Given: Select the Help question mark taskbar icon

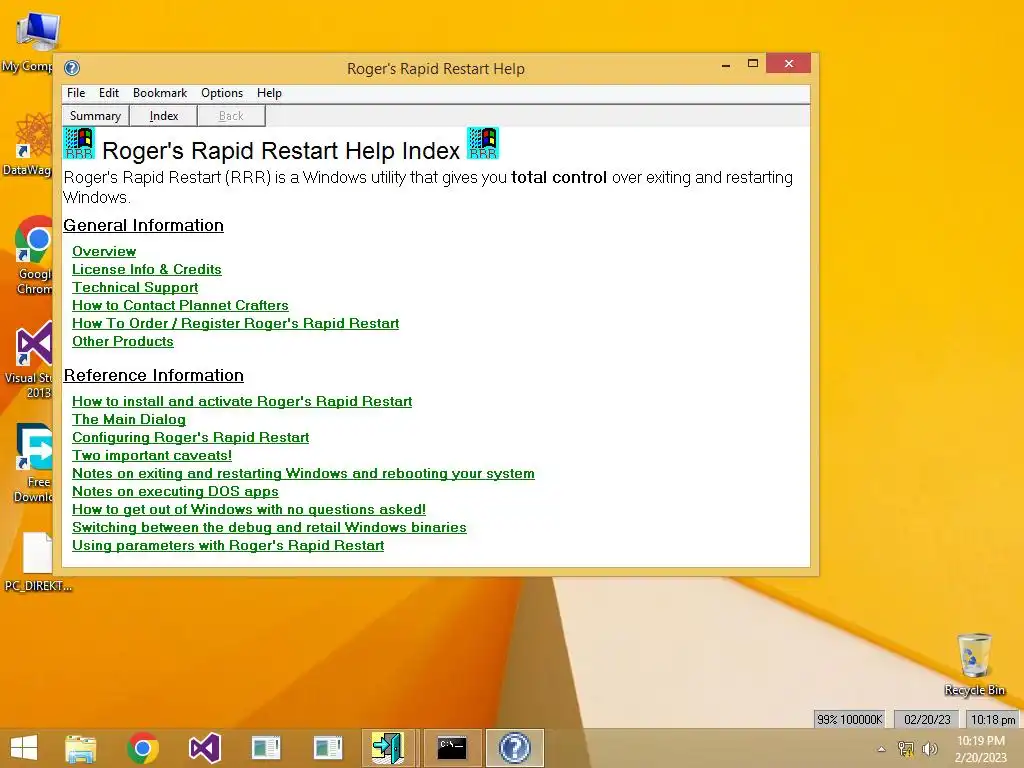Looking at the screenshot, I should pyautogui.click(x=515, y=748).
